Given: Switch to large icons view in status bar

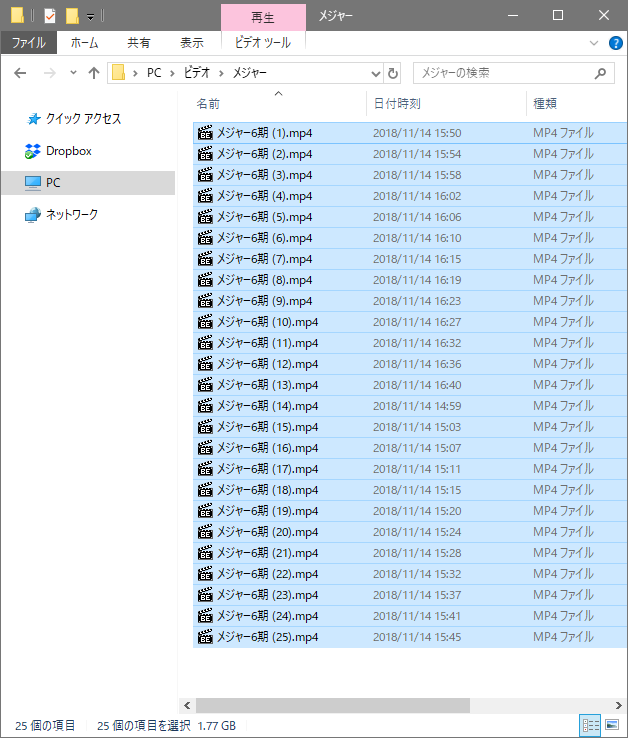Looking at the screenshot, I should point(611,725).
